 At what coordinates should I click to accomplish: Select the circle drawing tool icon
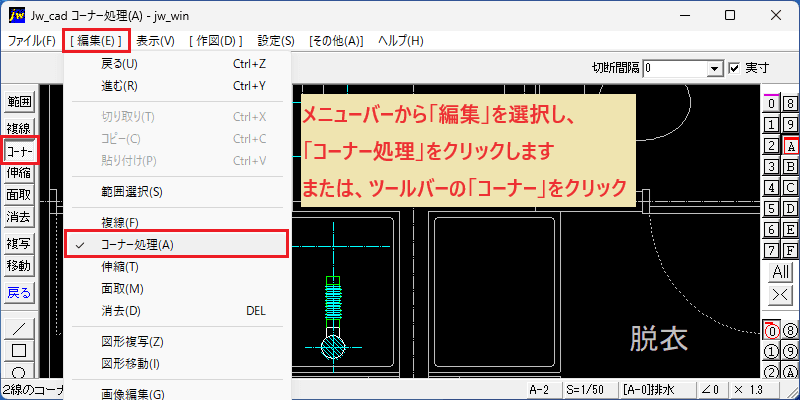19,371
